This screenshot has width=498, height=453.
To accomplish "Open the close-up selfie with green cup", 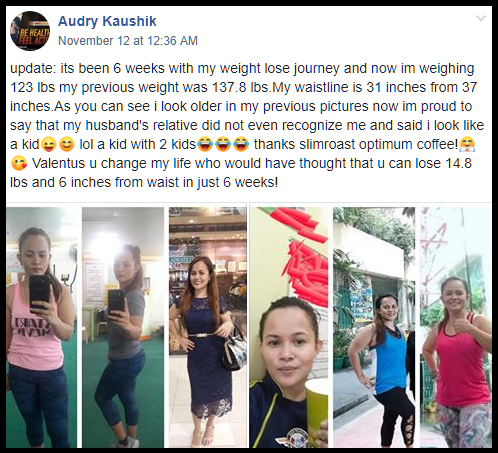I will (x=289, y=327).
